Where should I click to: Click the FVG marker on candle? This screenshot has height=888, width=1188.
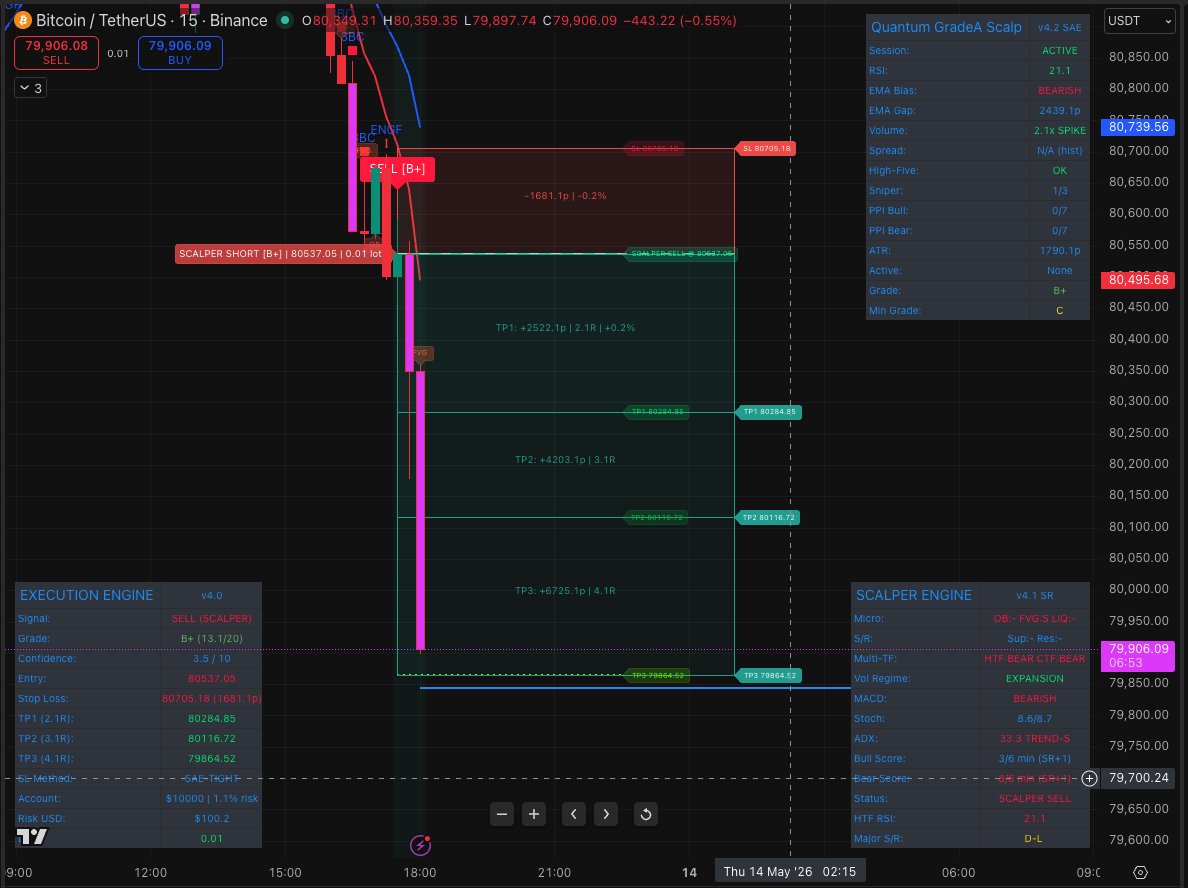pyautogui.click(x=420, y=353)
